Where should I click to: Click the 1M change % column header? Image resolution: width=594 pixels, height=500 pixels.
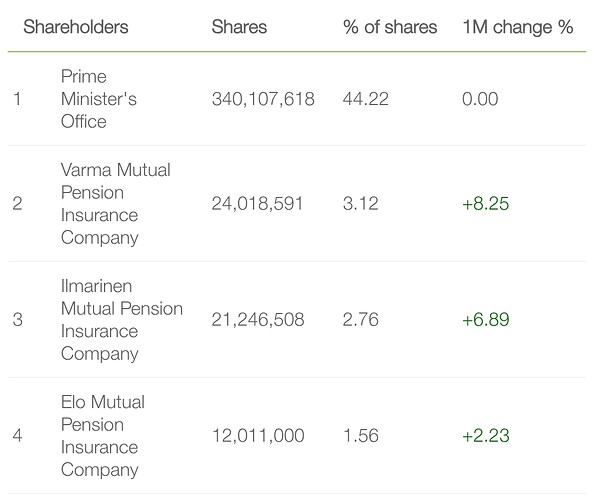point(518,27)
